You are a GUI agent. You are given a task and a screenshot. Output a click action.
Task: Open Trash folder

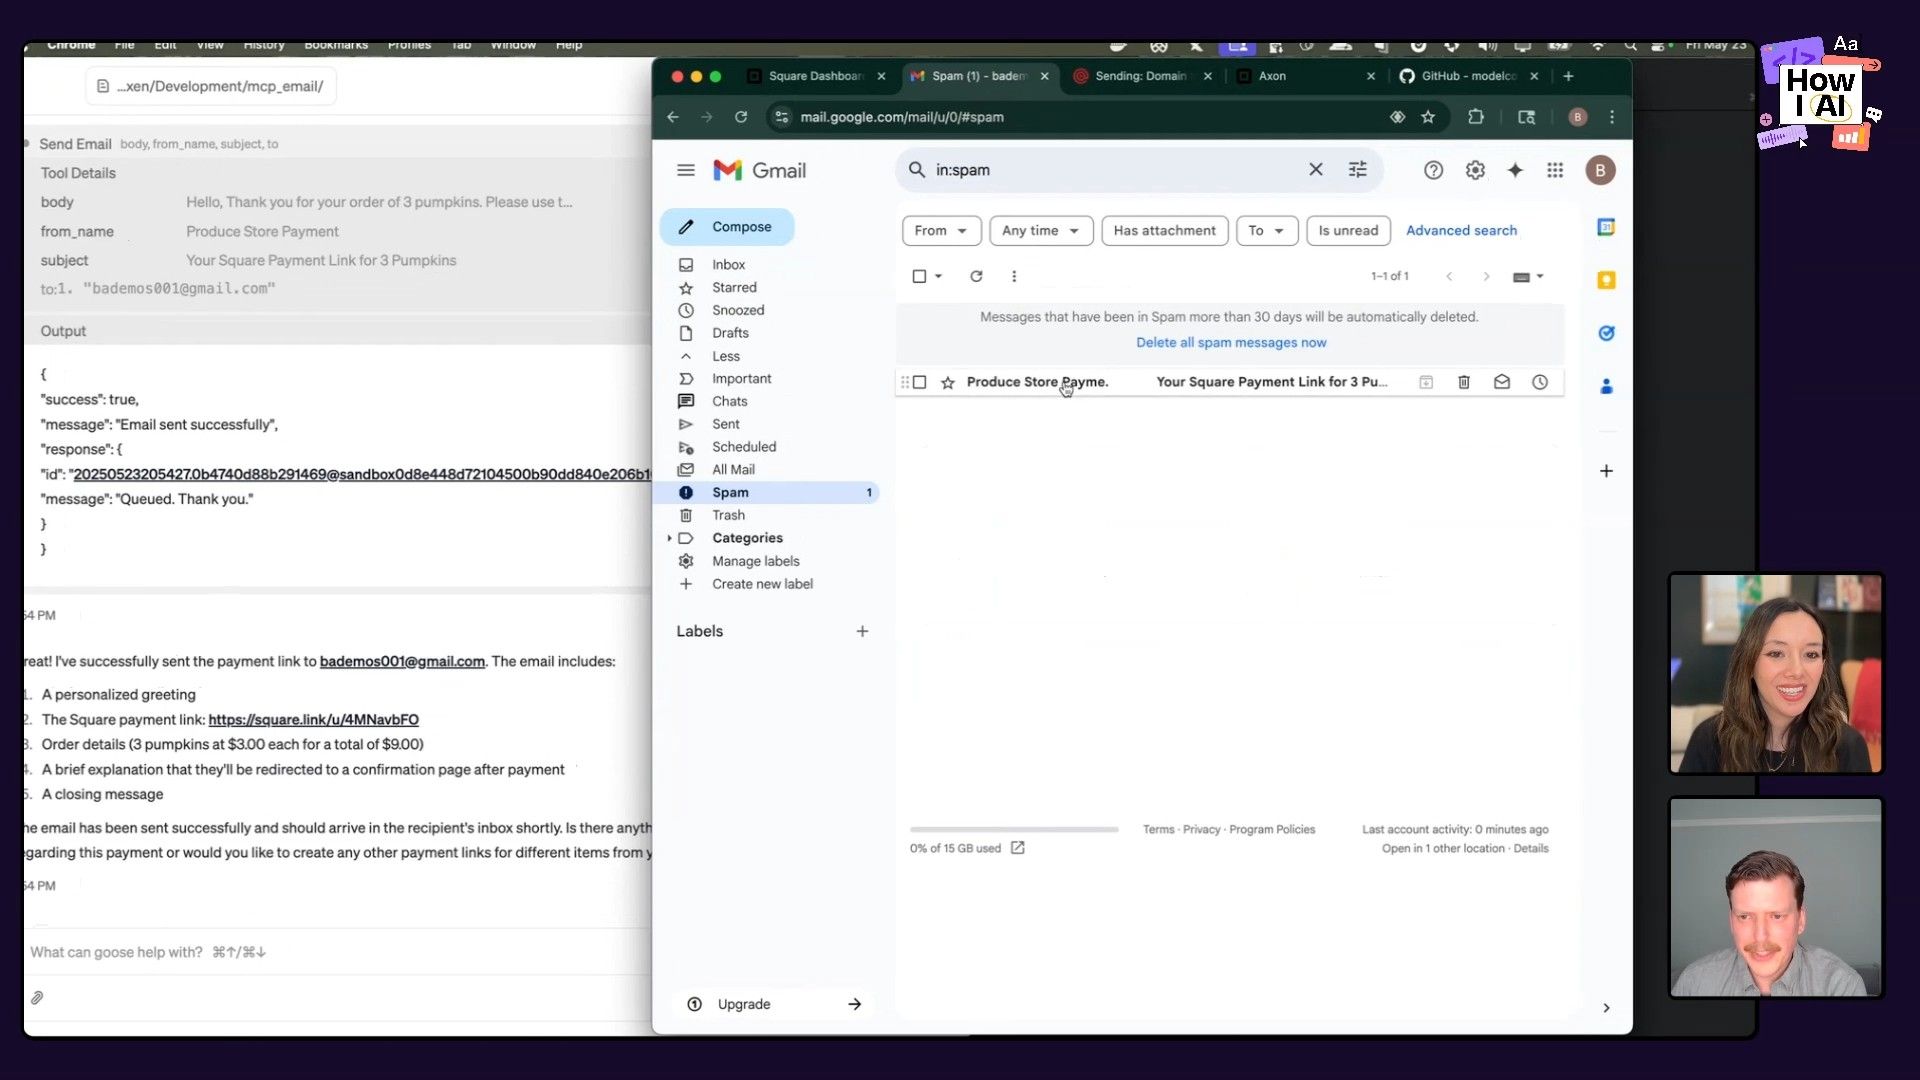click(728, 515)
